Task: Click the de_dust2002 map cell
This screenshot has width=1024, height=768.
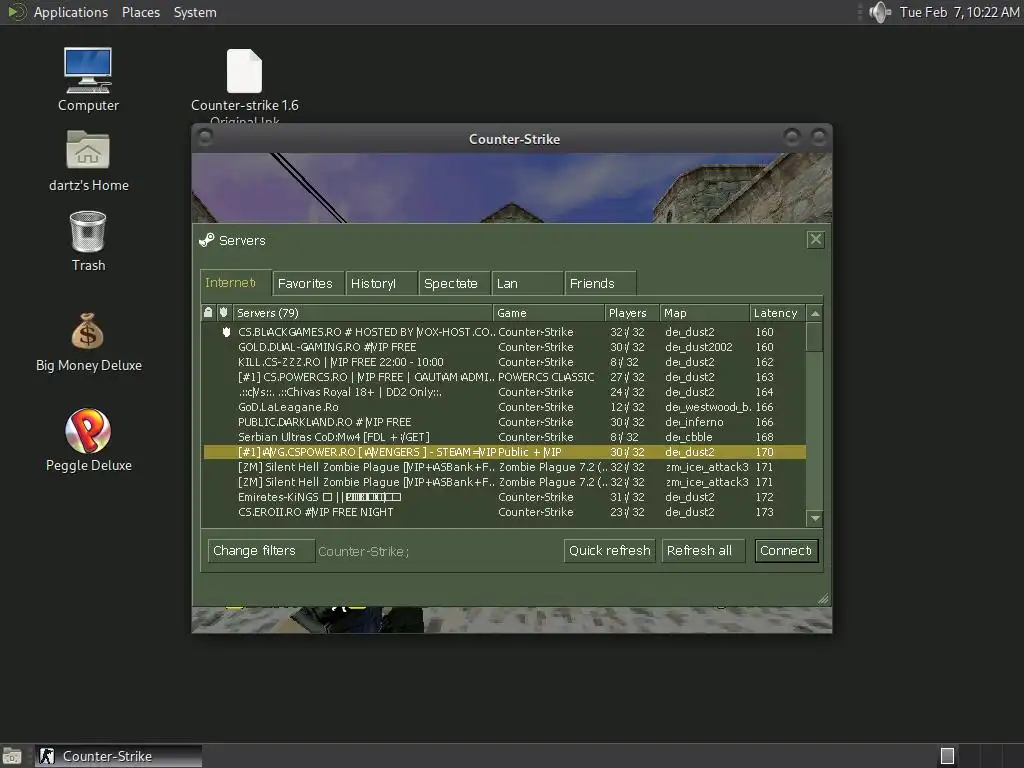Action: click(699, 347)
